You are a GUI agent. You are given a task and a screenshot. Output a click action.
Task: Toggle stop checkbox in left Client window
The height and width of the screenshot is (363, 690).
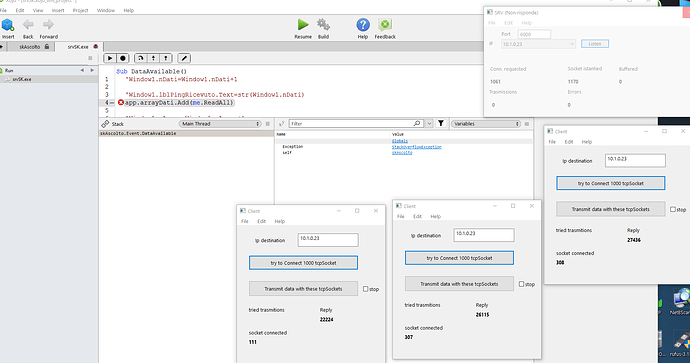click(366, 289)
